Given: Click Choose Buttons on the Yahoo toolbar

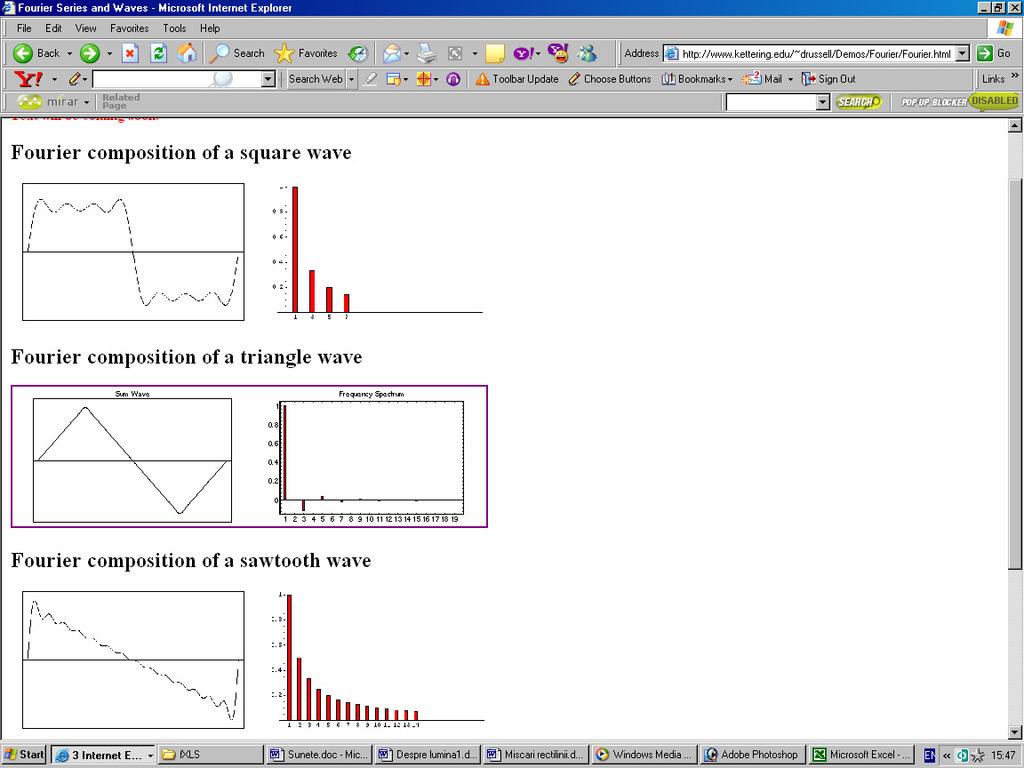Looking at the screenshot, I should pos(610,79).
